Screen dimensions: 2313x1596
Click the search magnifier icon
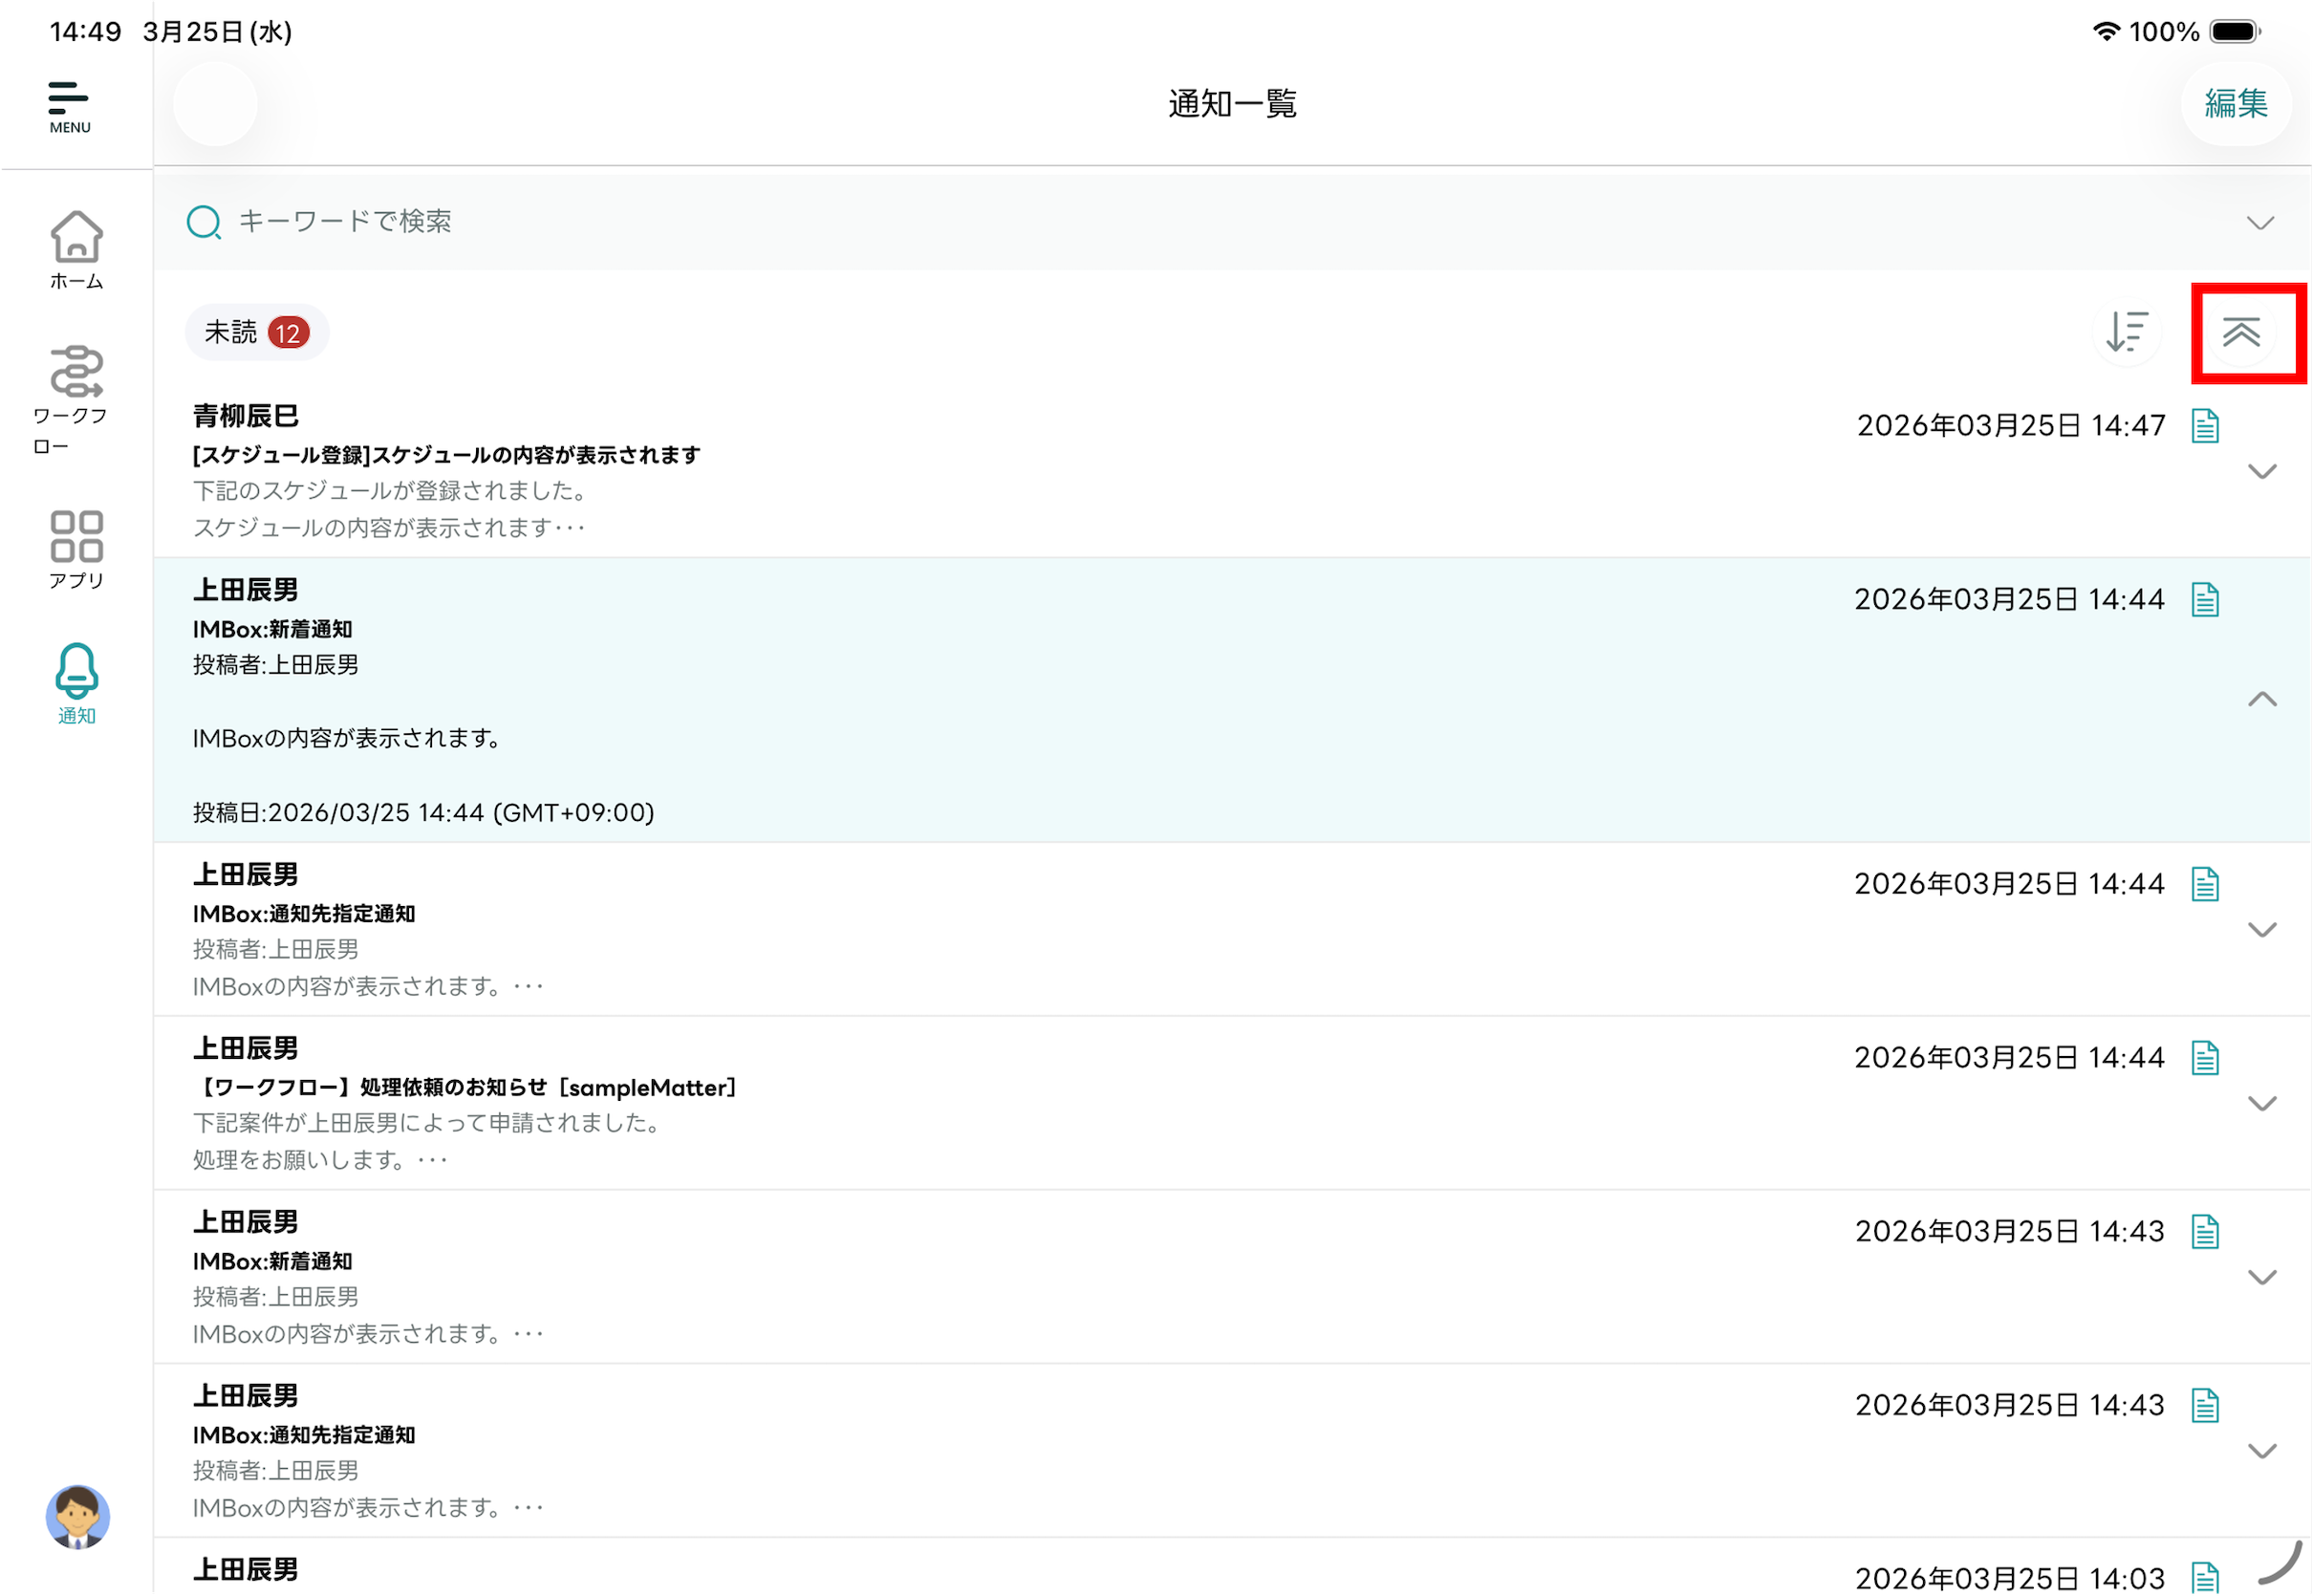point(204,222)
